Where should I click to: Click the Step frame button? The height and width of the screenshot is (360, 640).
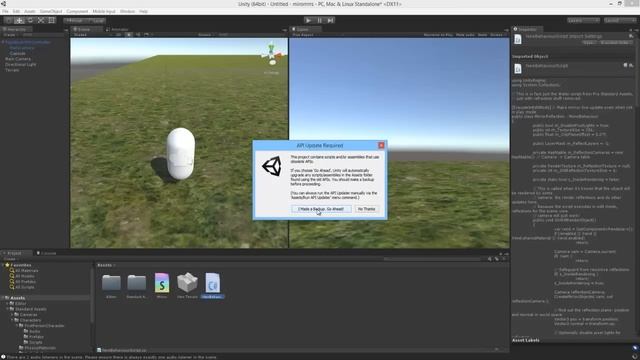coord(331,20)
